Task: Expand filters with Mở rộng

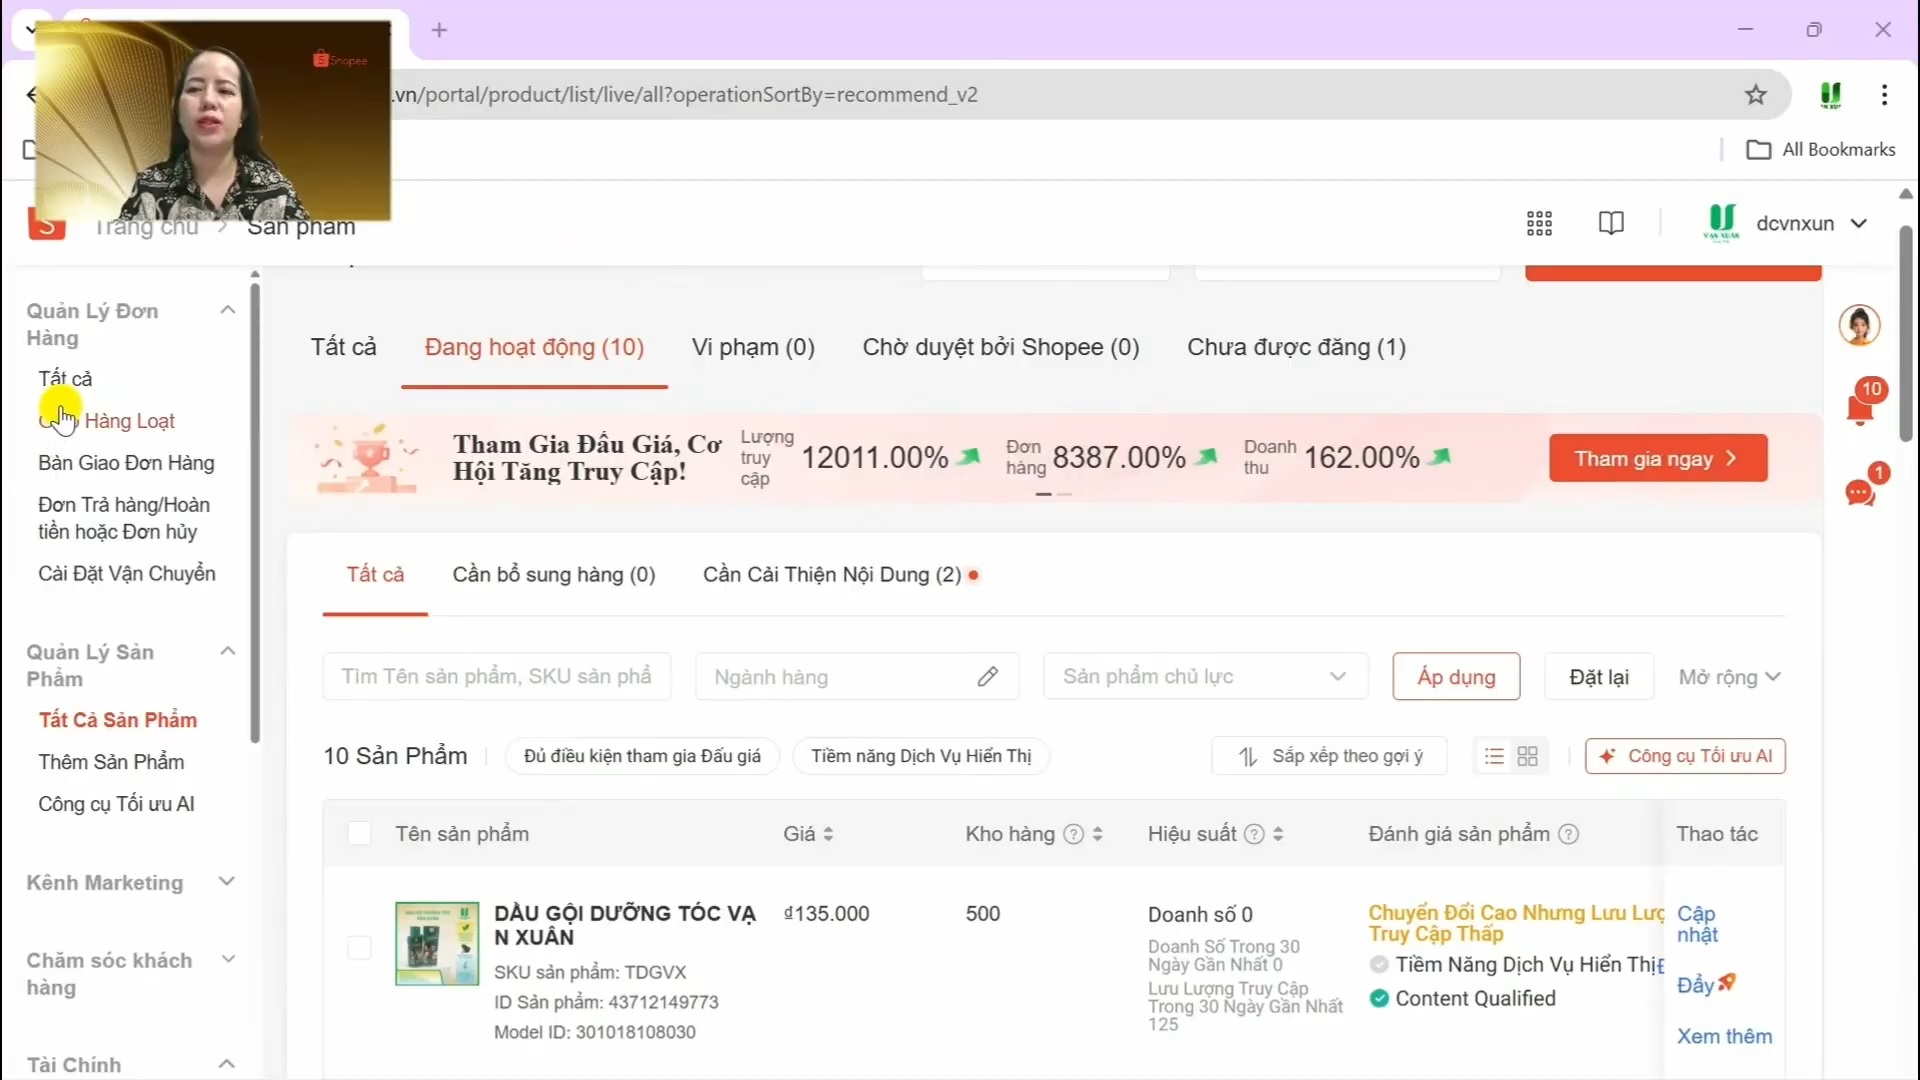Action: pos(1730,677)
